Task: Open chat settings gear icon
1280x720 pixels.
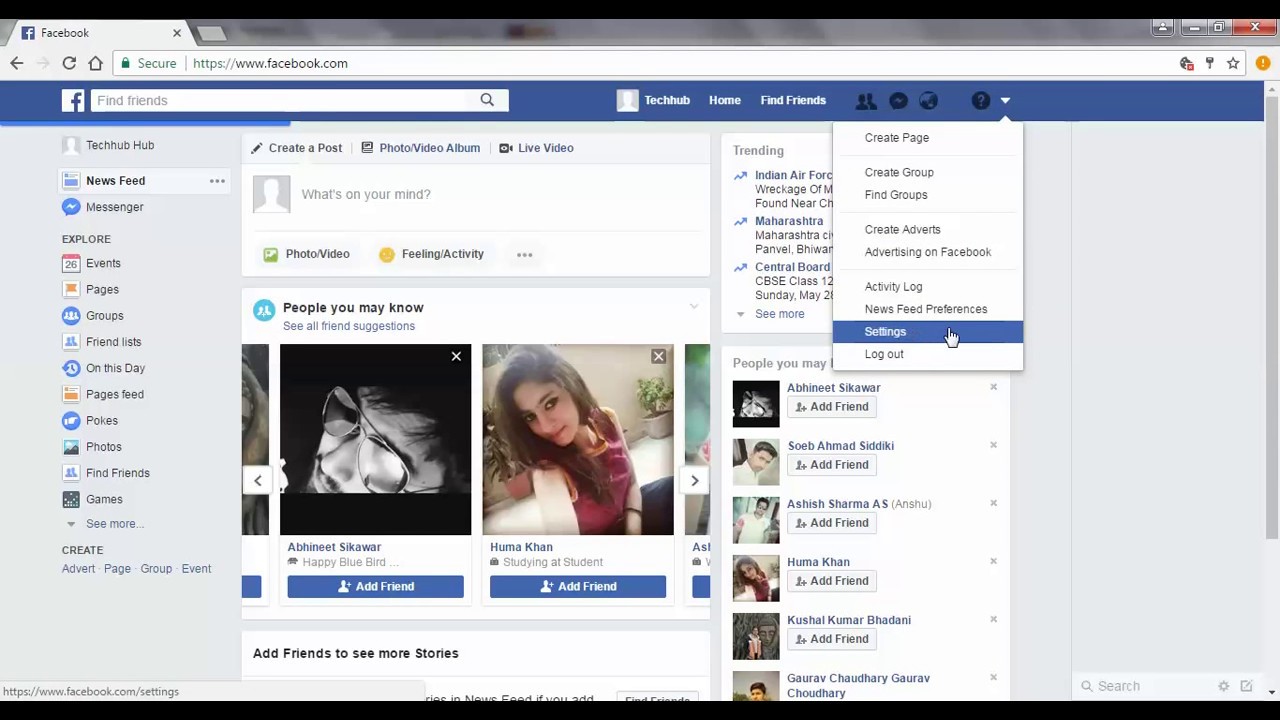Action: point(1223,686)
